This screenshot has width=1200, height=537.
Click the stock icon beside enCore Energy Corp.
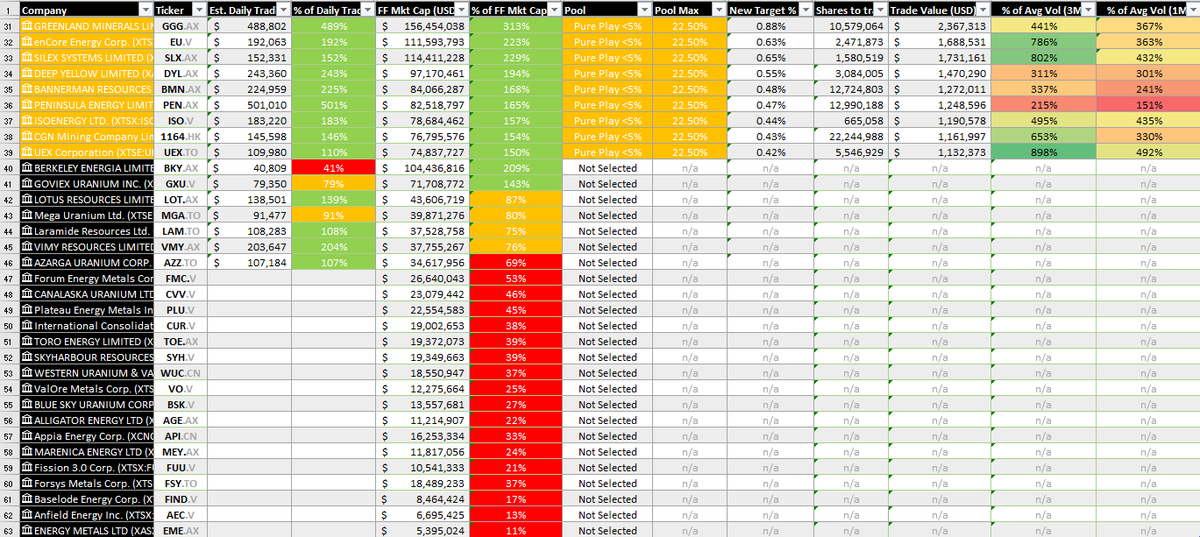tap(26, 42)
